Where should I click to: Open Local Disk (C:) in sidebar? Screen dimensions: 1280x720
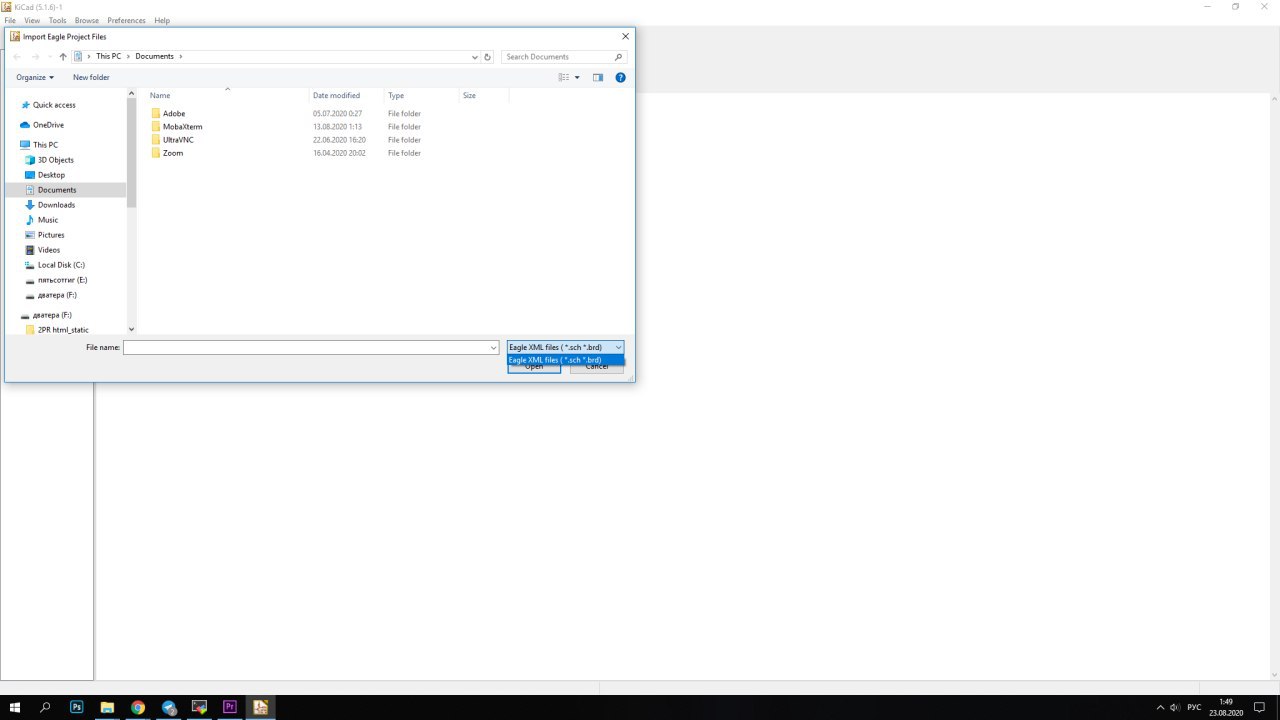coord(61,265)
